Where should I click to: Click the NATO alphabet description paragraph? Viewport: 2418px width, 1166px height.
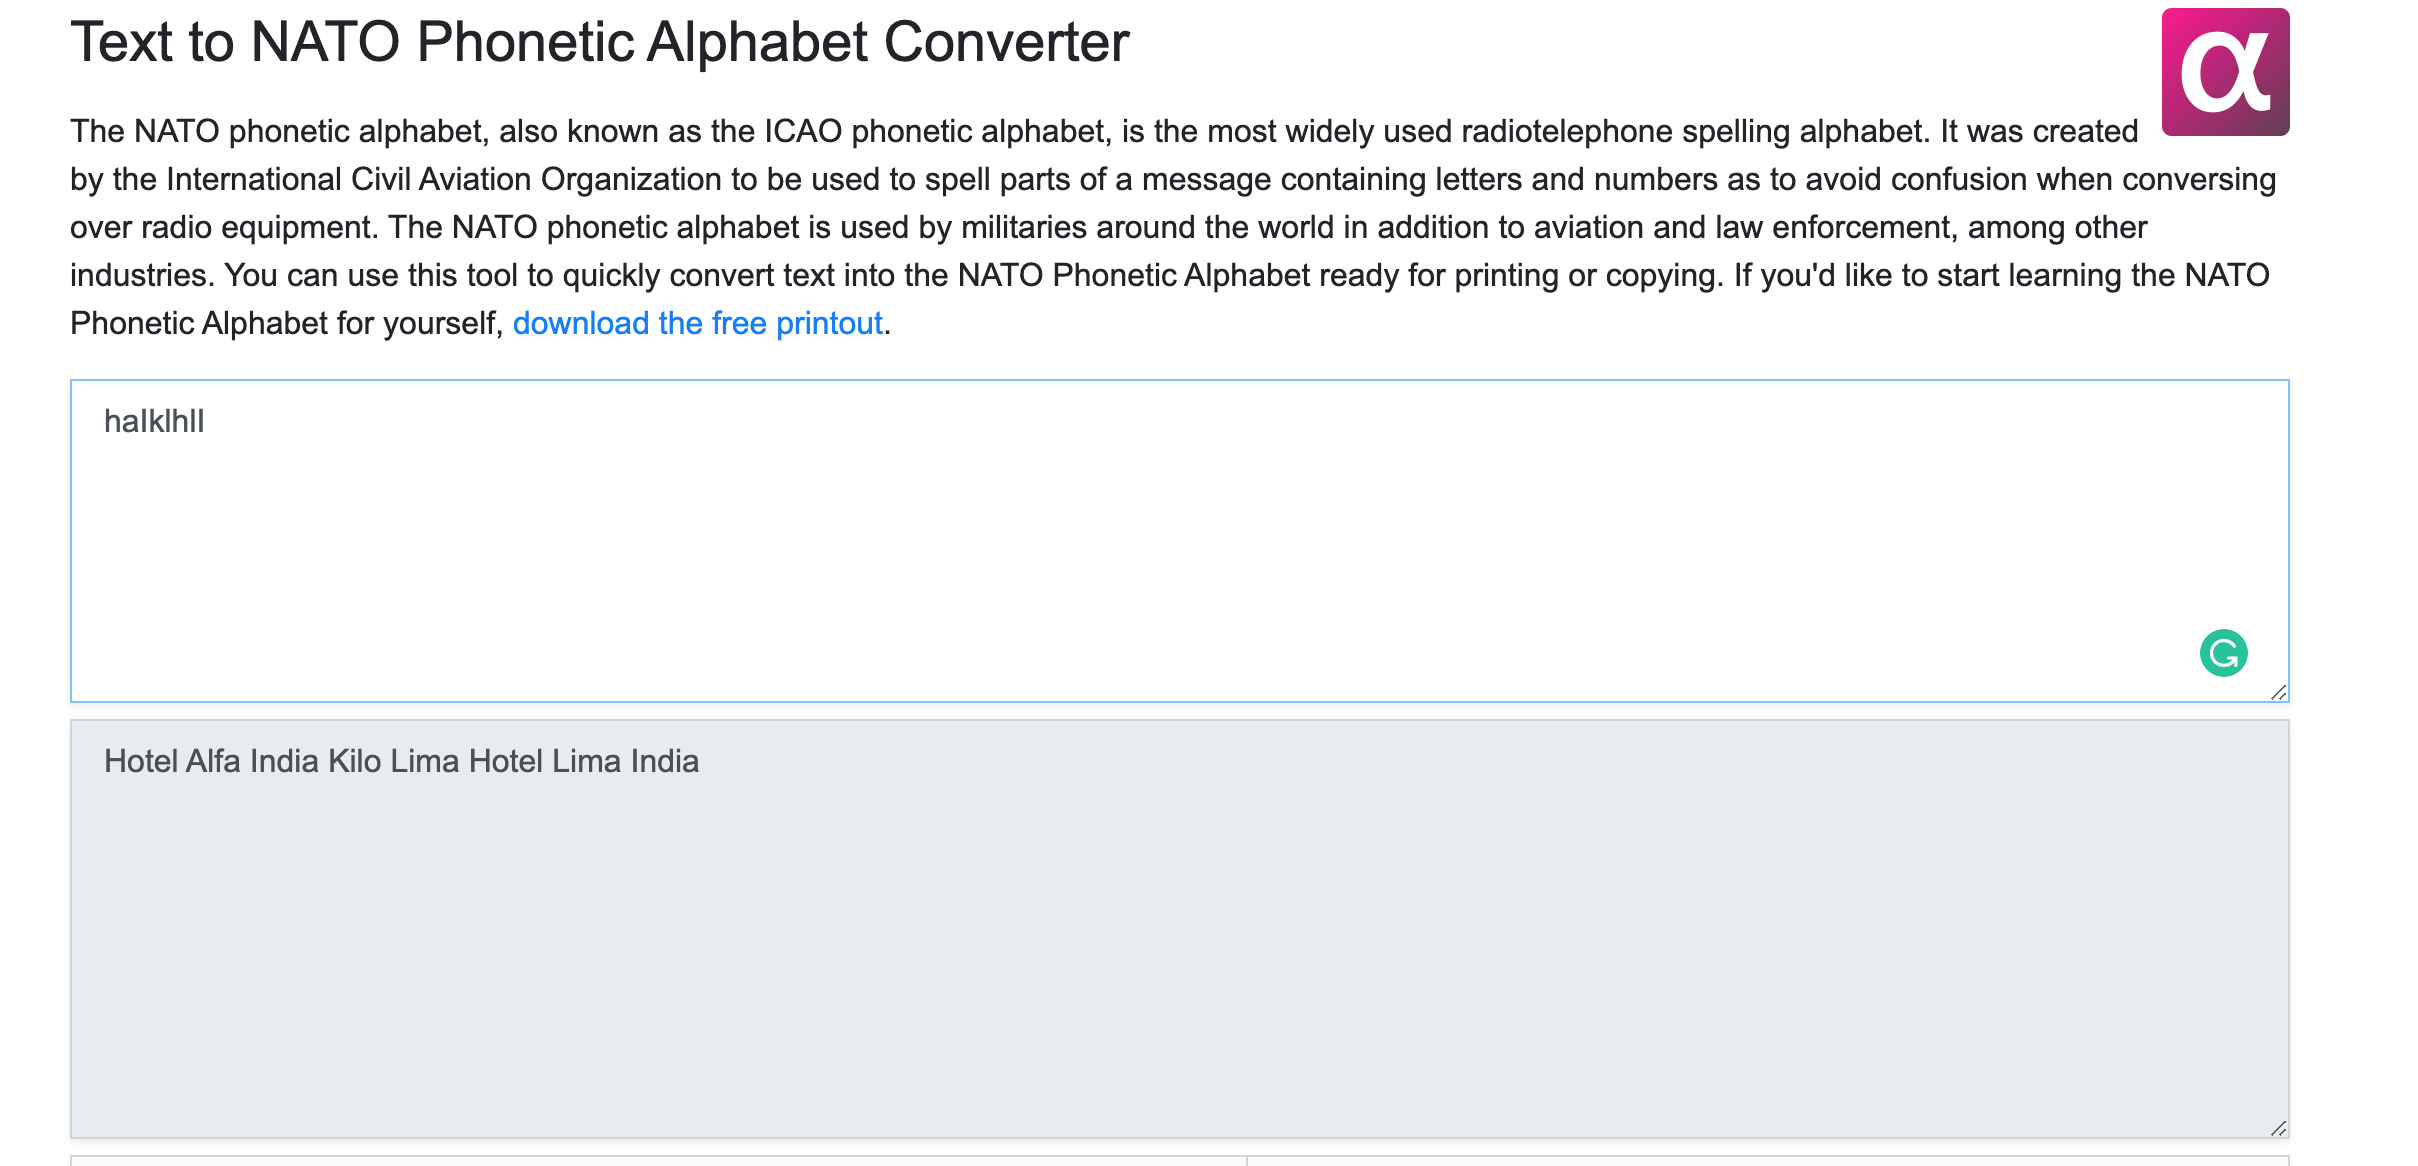[x=1172, y=227]
